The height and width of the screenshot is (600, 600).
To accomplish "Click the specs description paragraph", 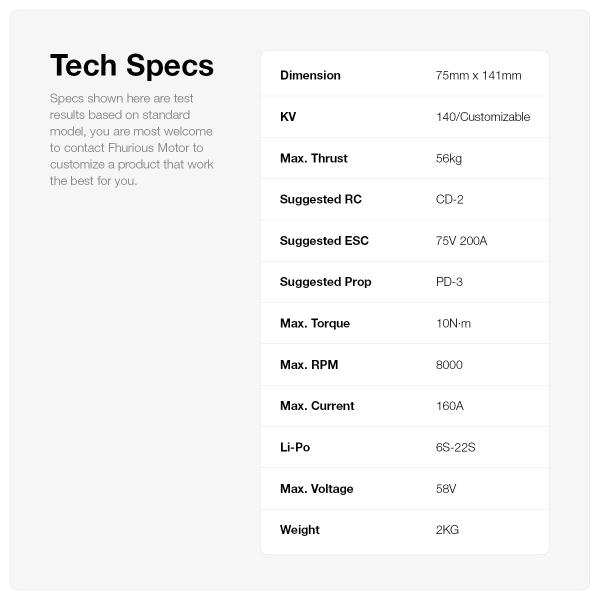I will [x=131, y=140].
